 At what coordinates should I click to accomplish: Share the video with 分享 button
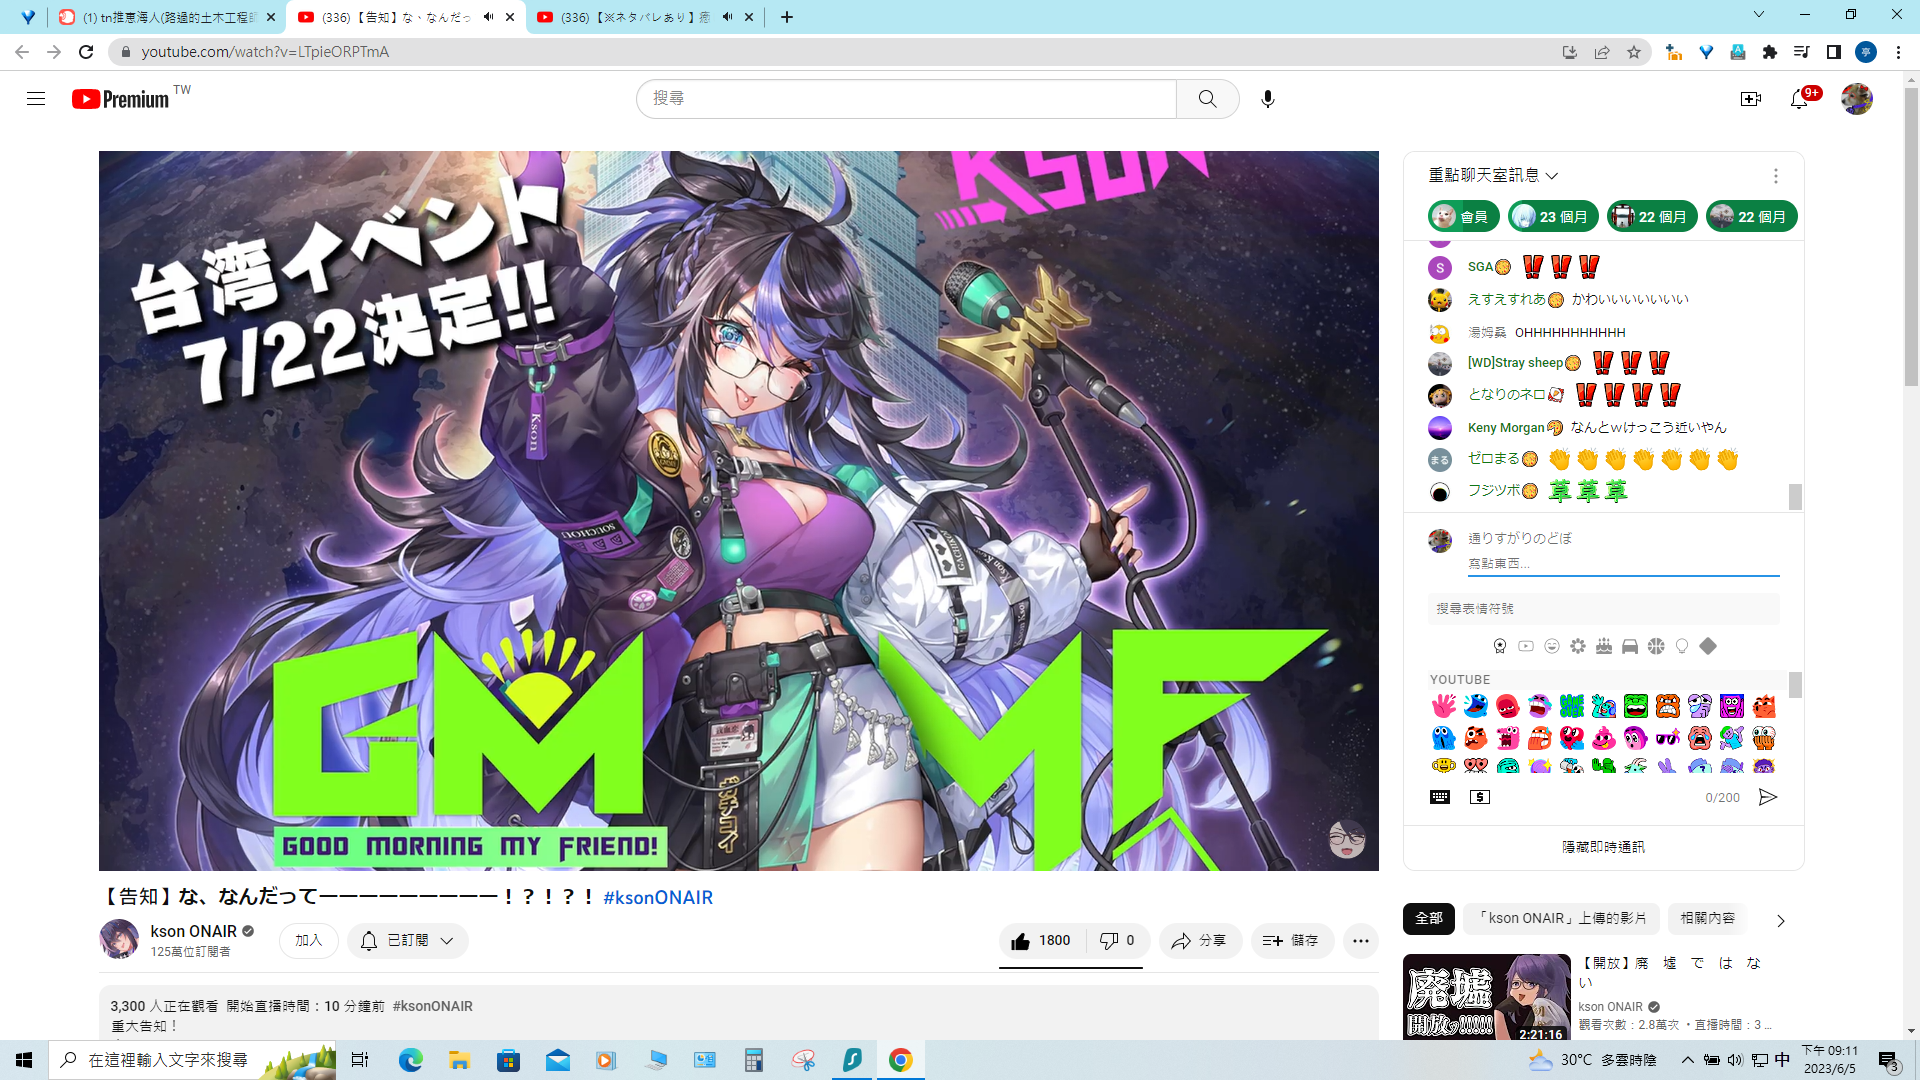click(1200, 941)
